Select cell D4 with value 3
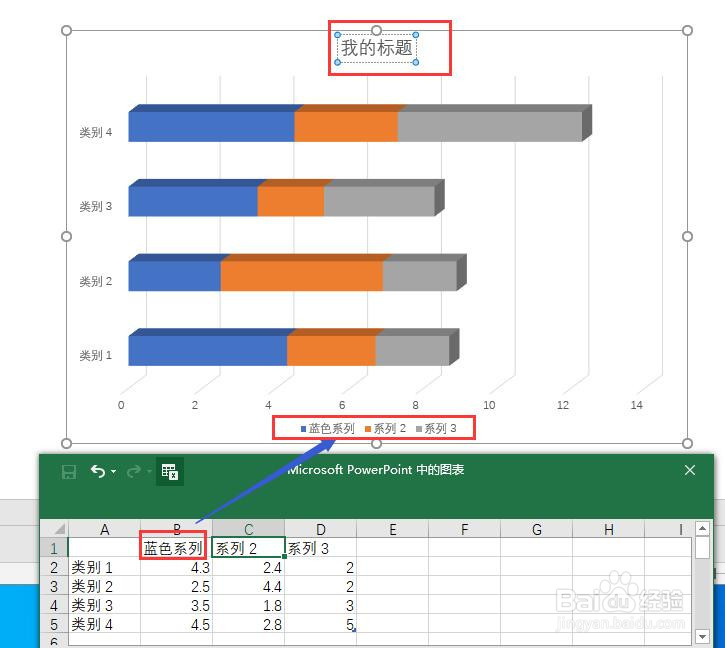 tap(320, 605)
